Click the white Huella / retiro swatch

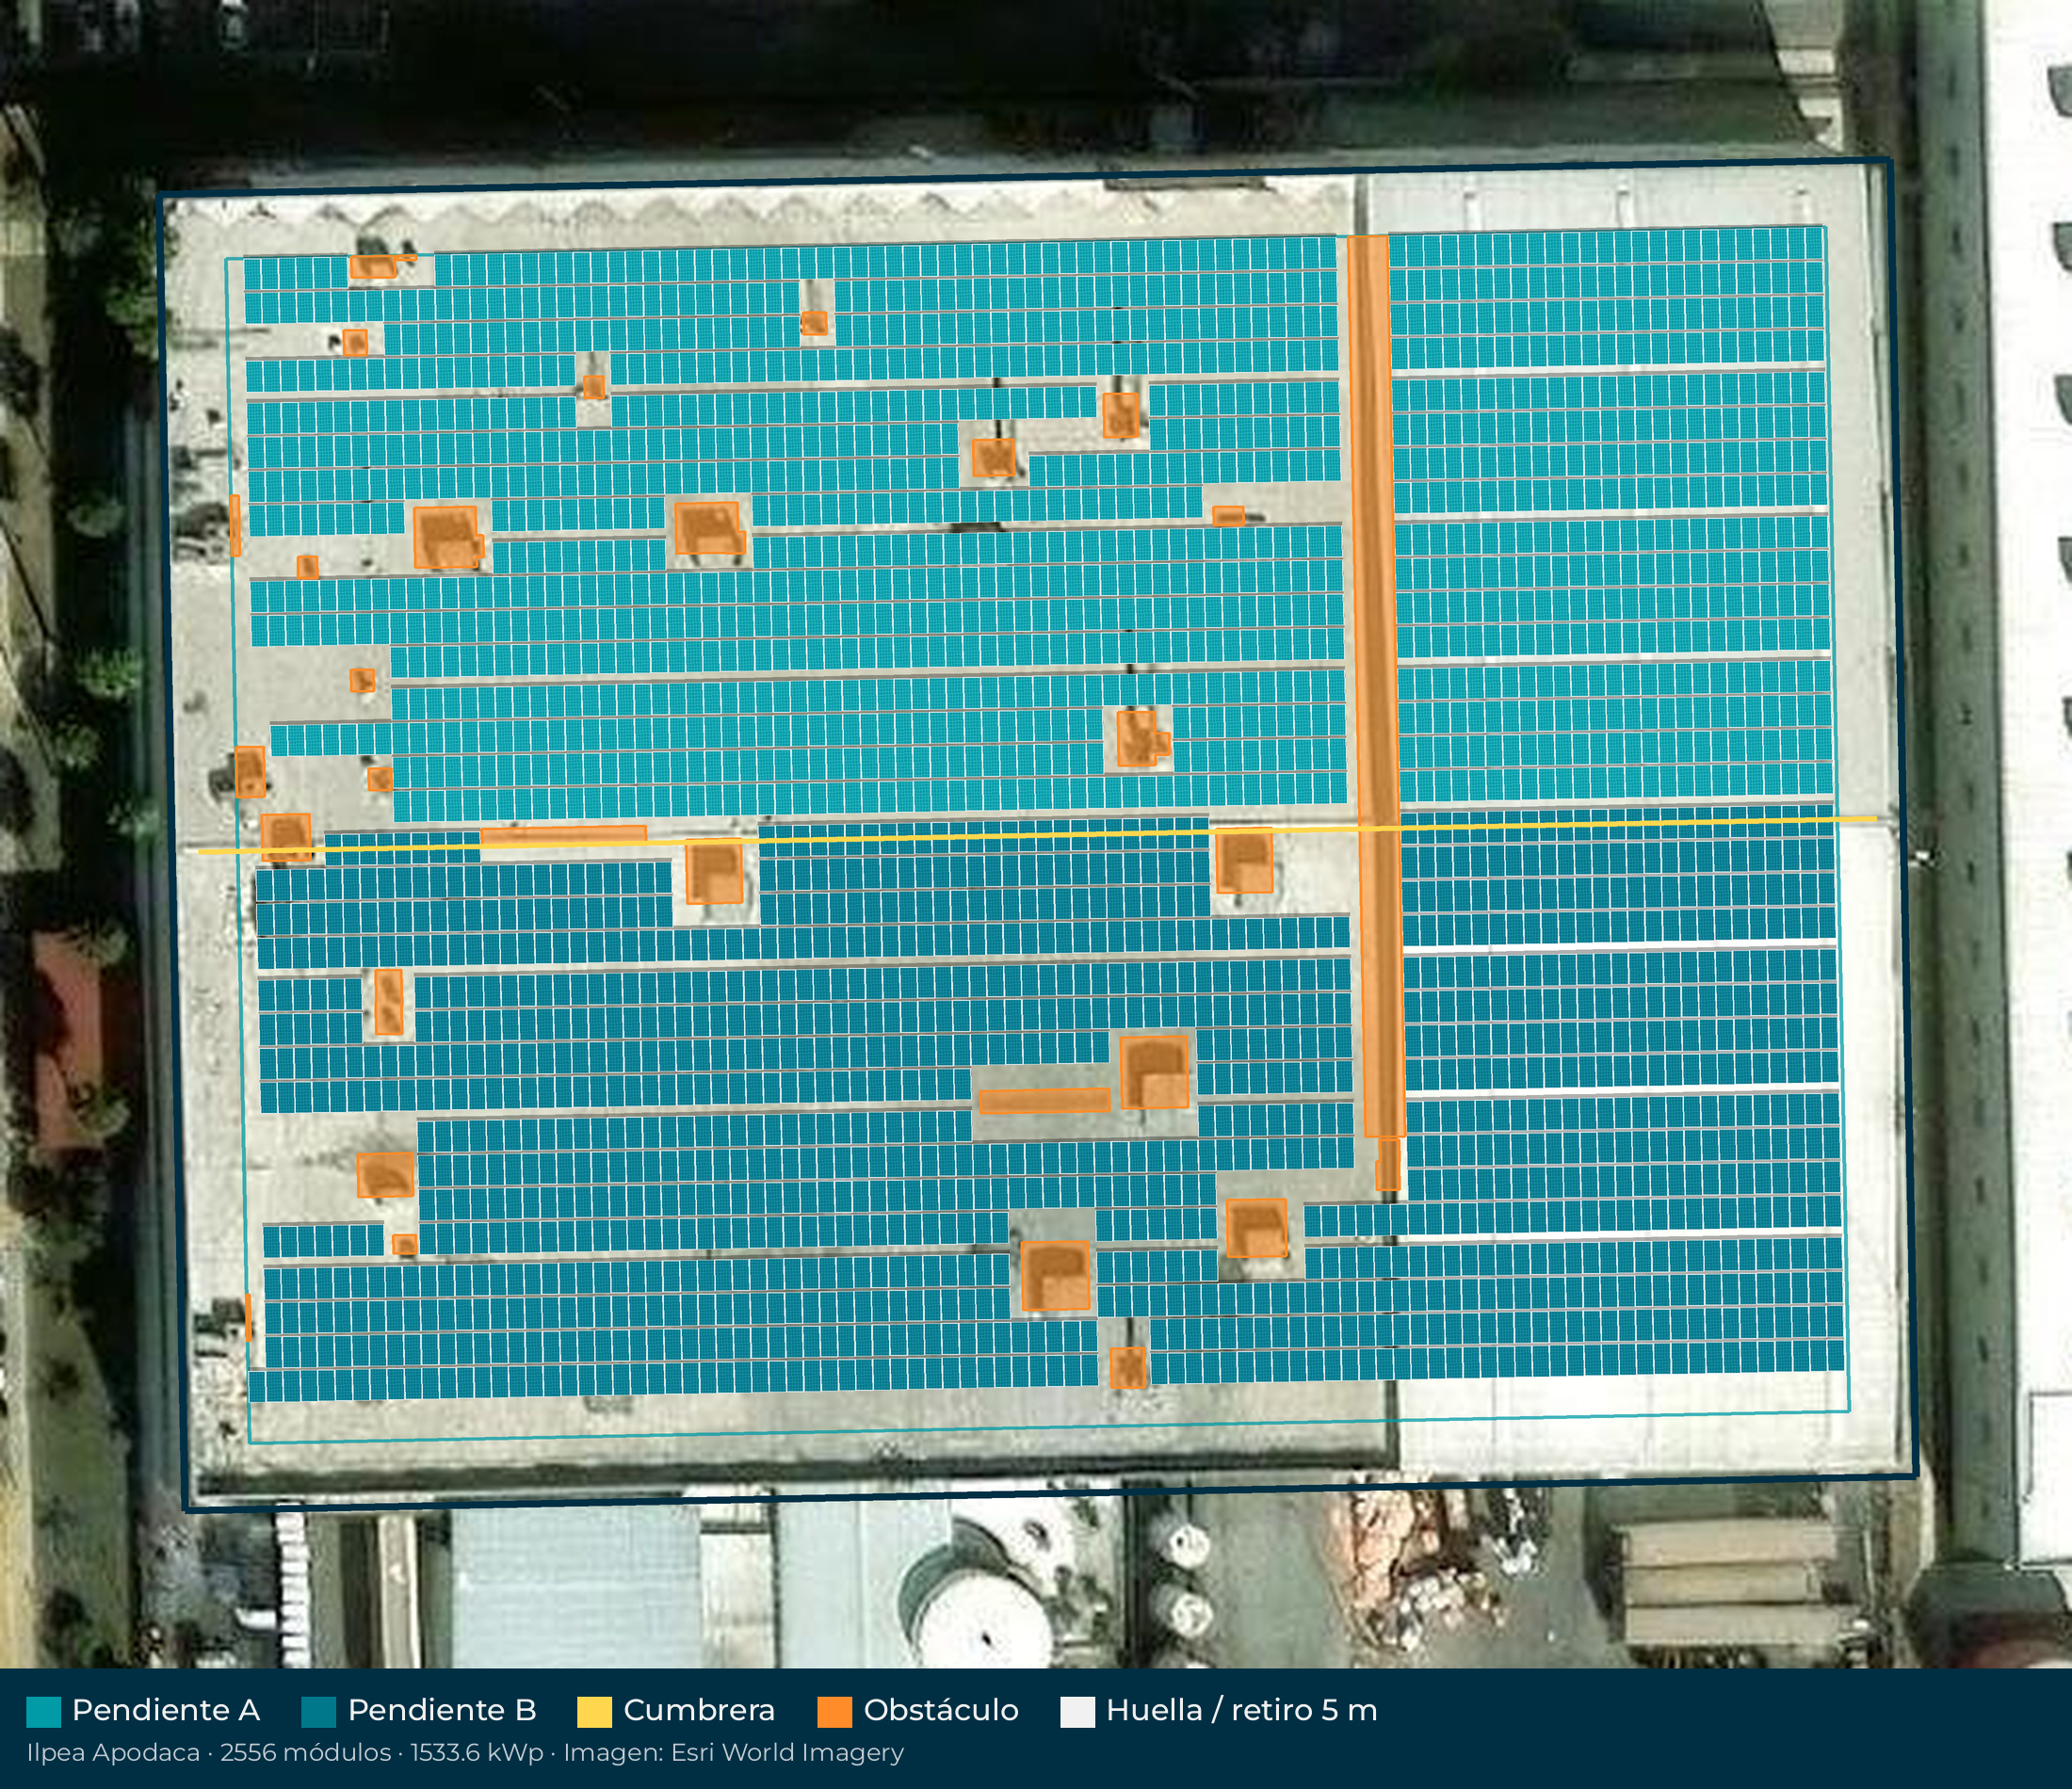[x=1077, y=1711]
